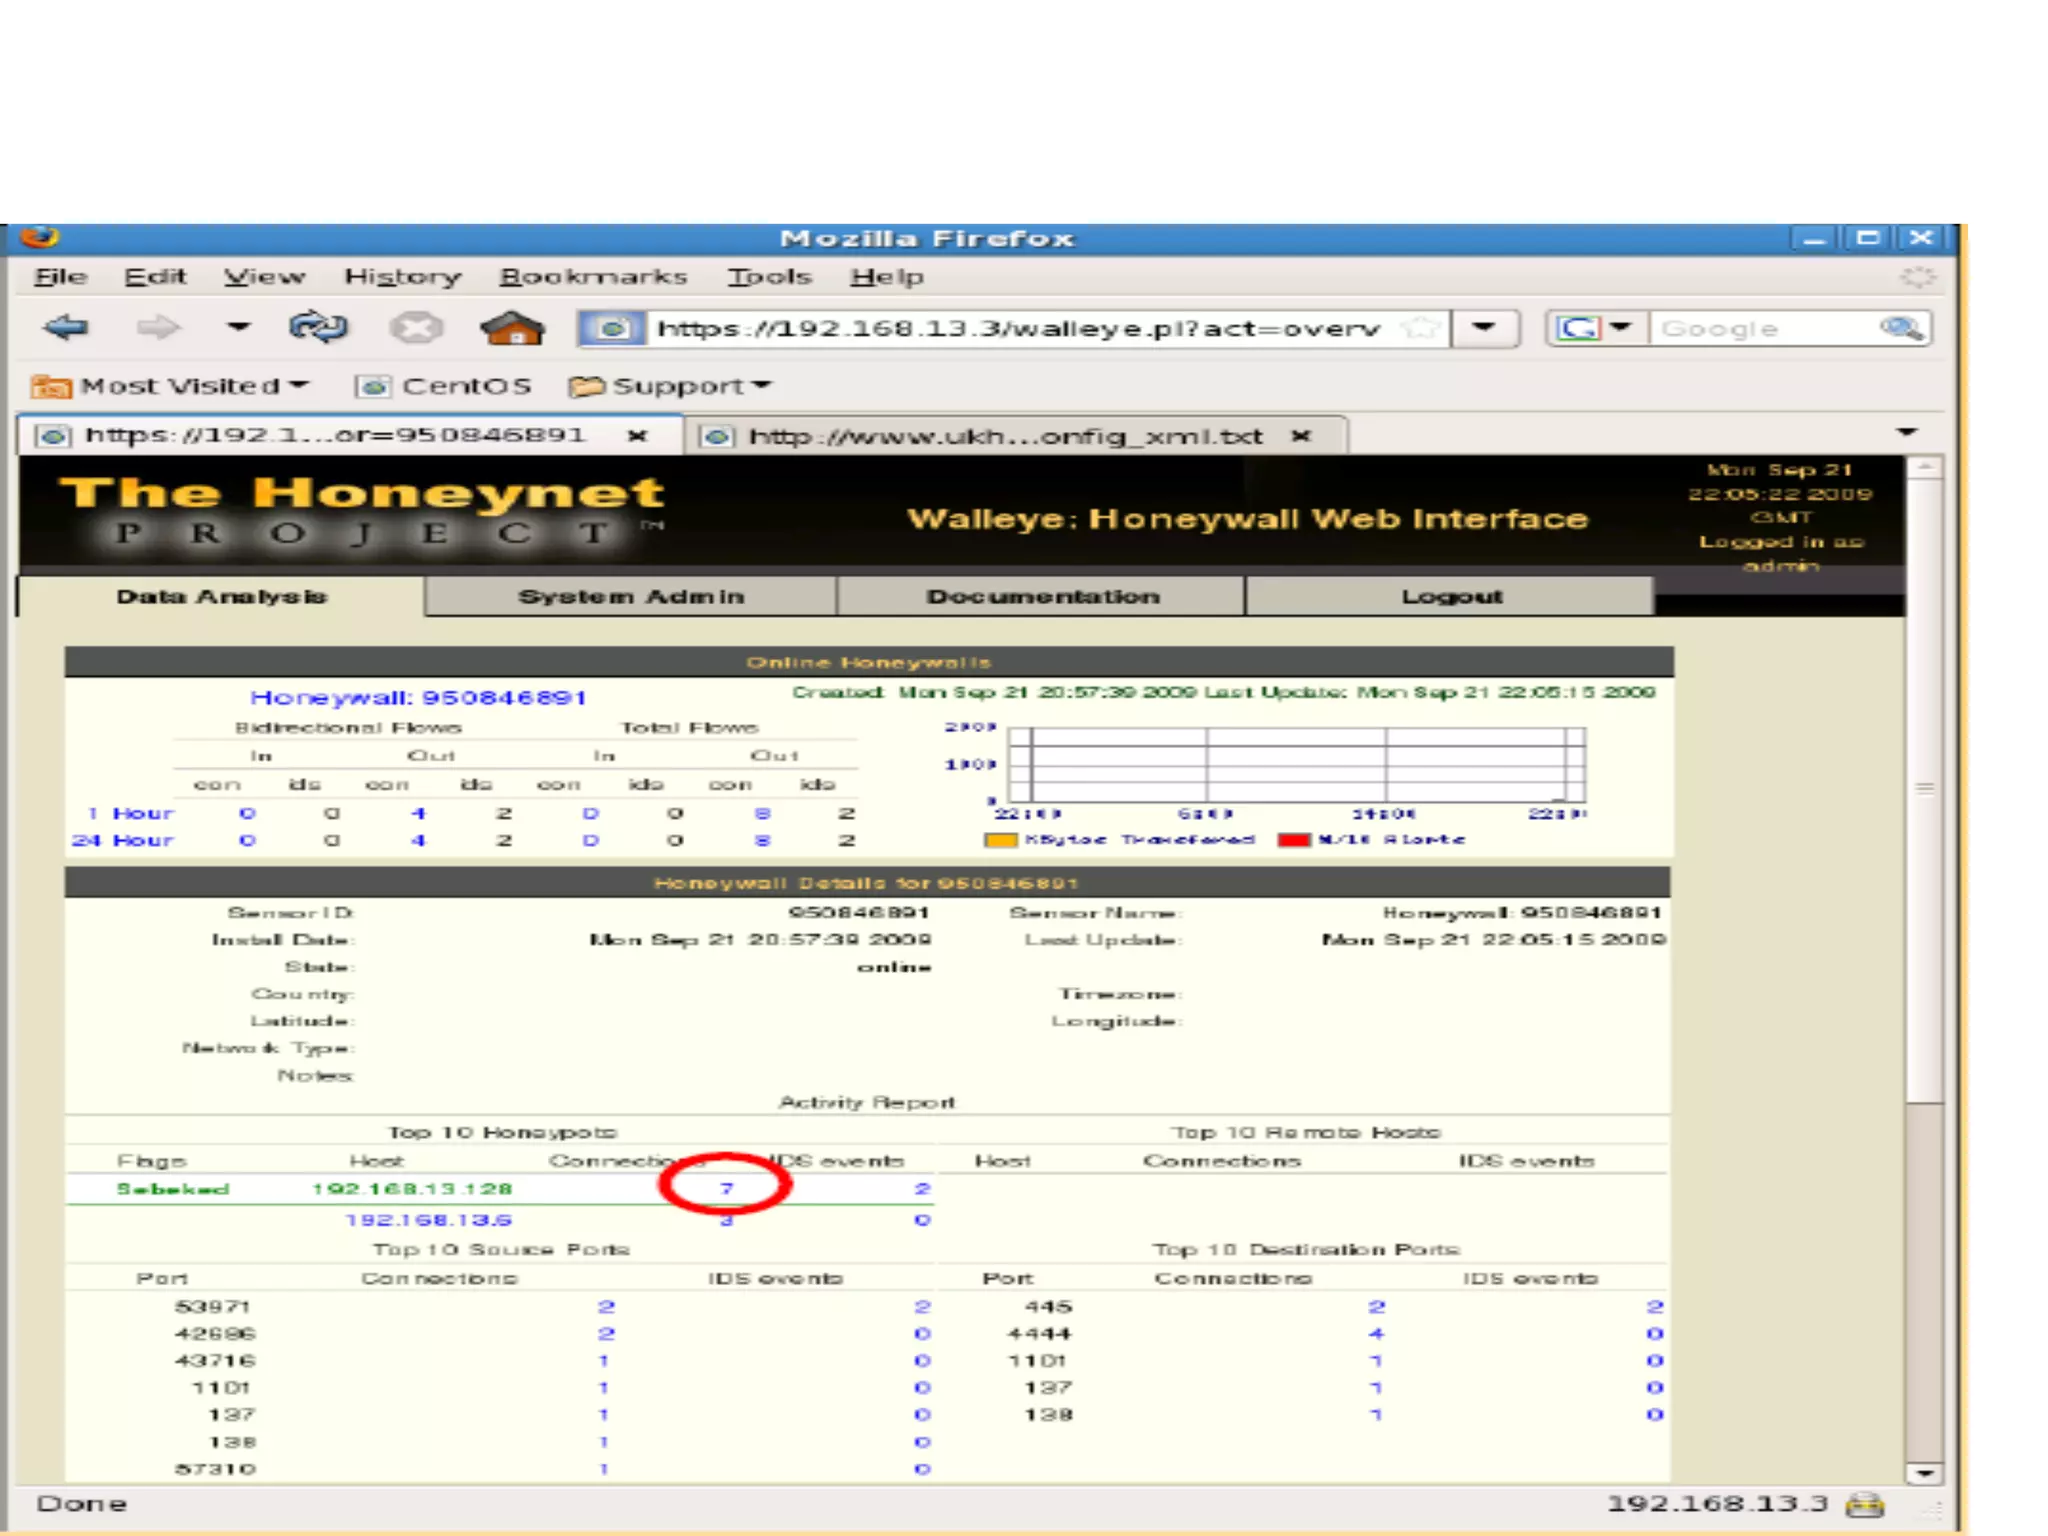Open host 192.168.13.128 link
The height and width of the screenshot is (1536, 2048).
(412, 1189)
